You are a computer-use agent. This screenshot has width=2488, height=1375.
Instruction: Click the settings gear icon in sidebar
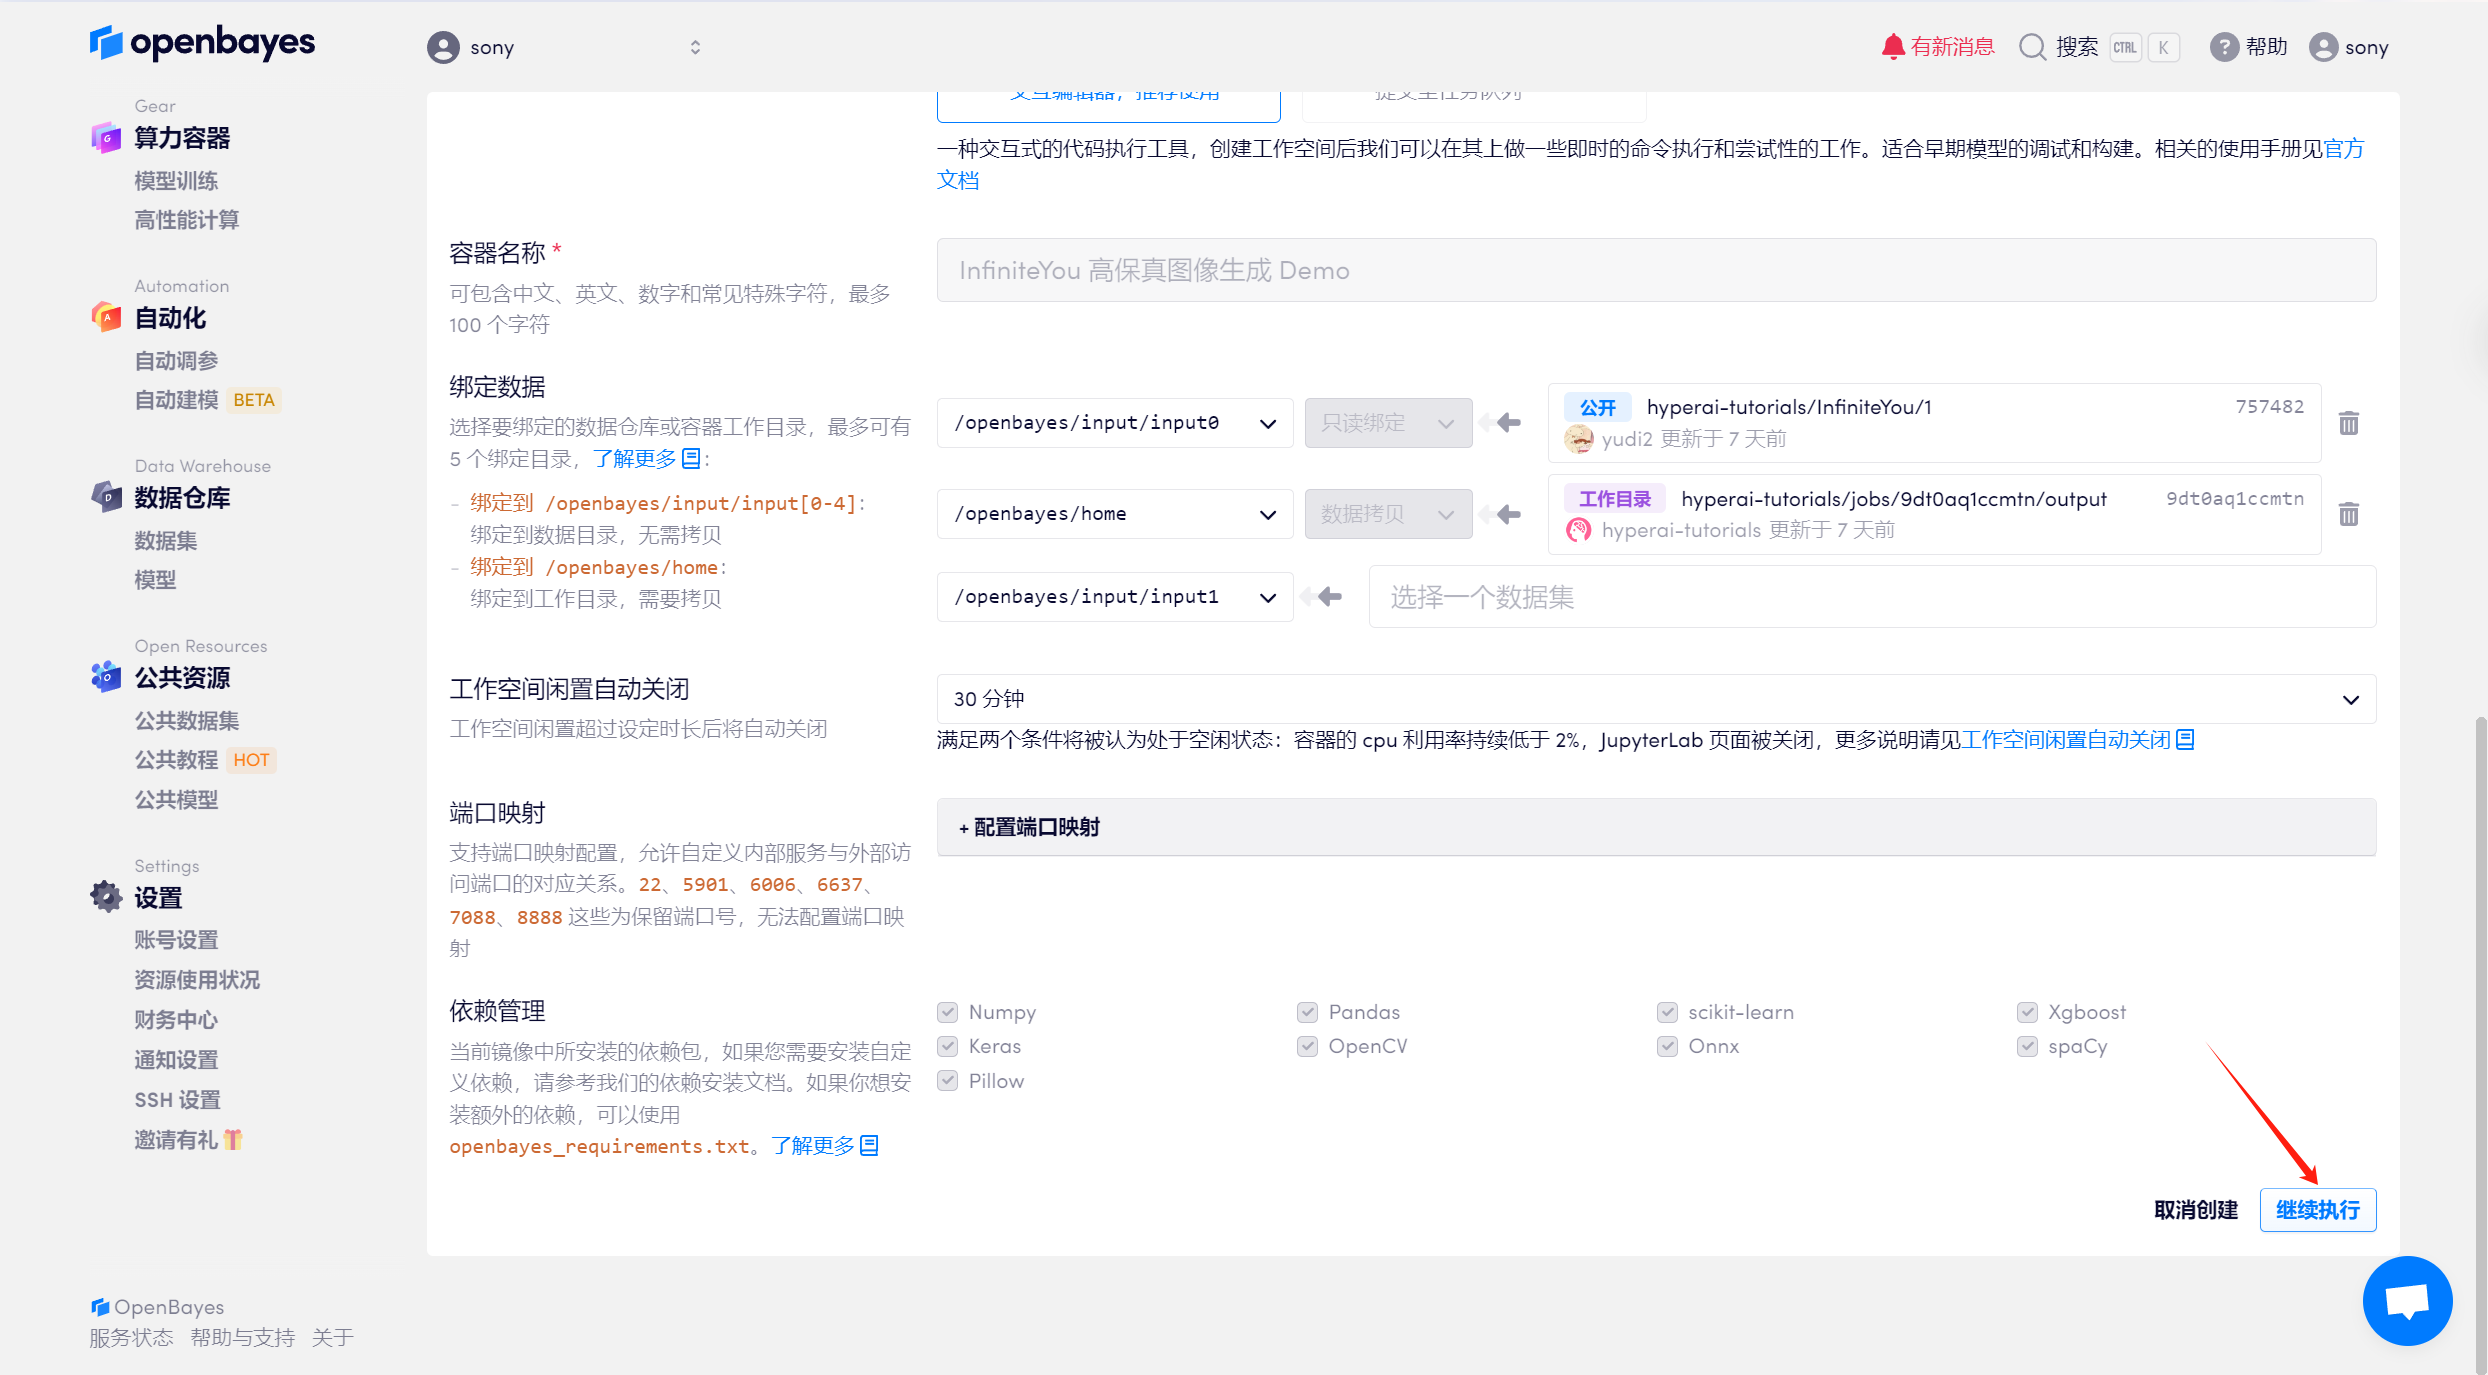(x=106, y=897)
